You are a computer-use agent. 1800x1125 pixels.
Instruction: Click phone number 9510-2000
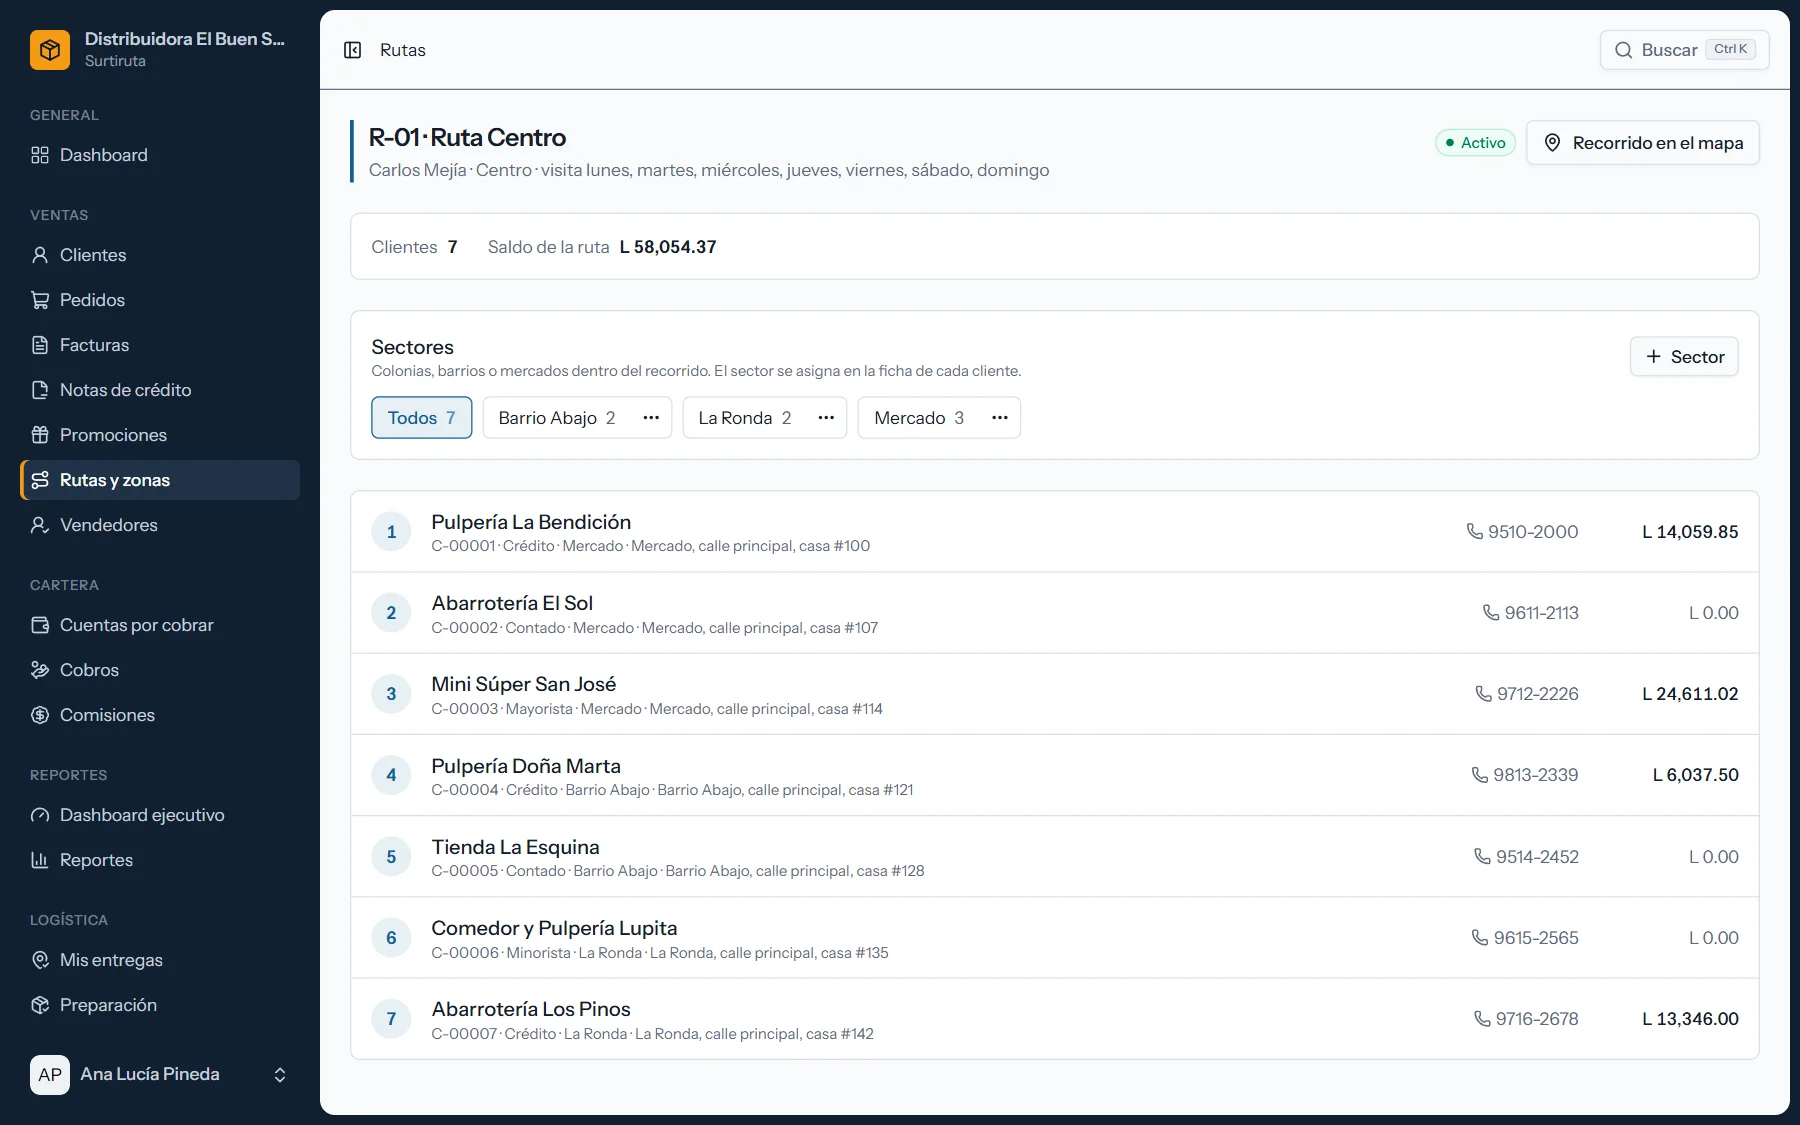click(1523, 532)
